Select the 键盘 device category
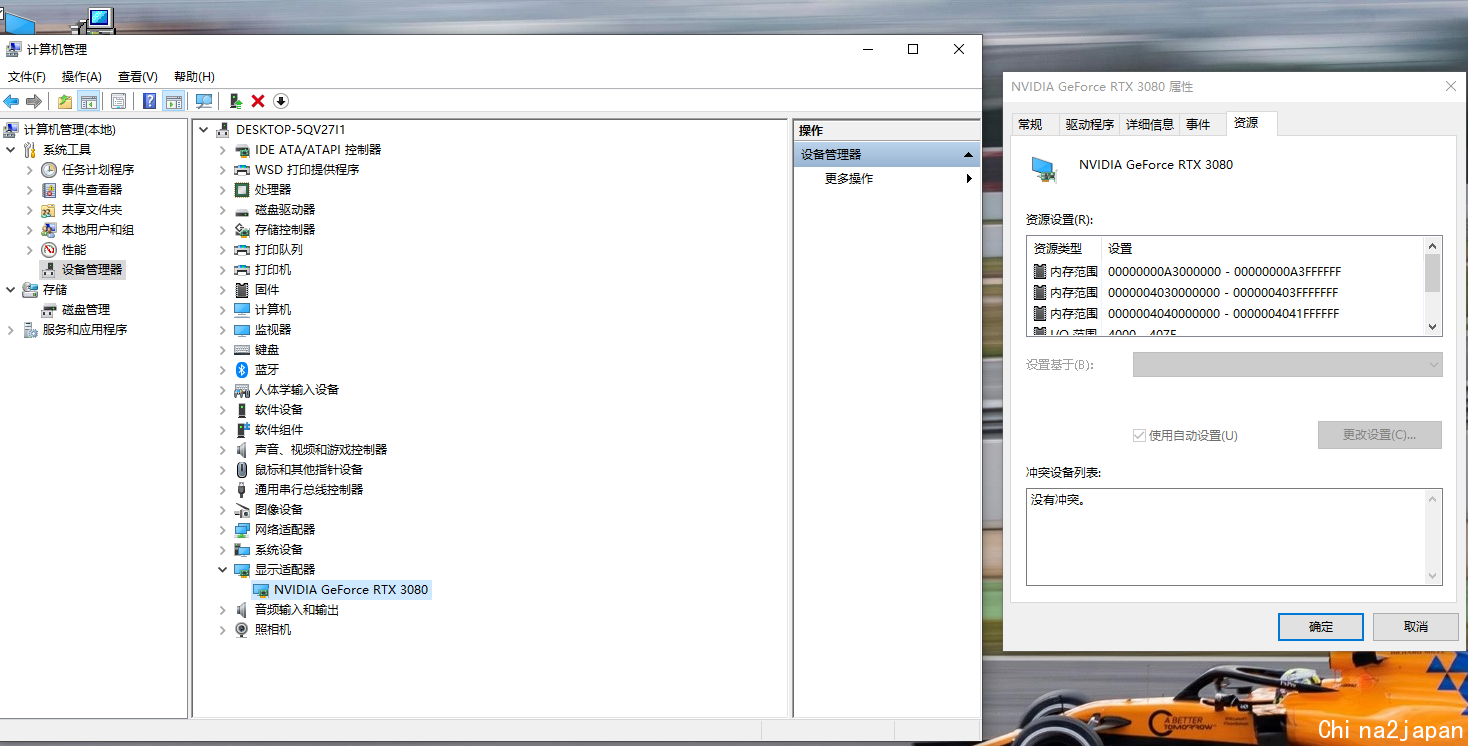Viewport: 1468px width, 746px height. 267,350
